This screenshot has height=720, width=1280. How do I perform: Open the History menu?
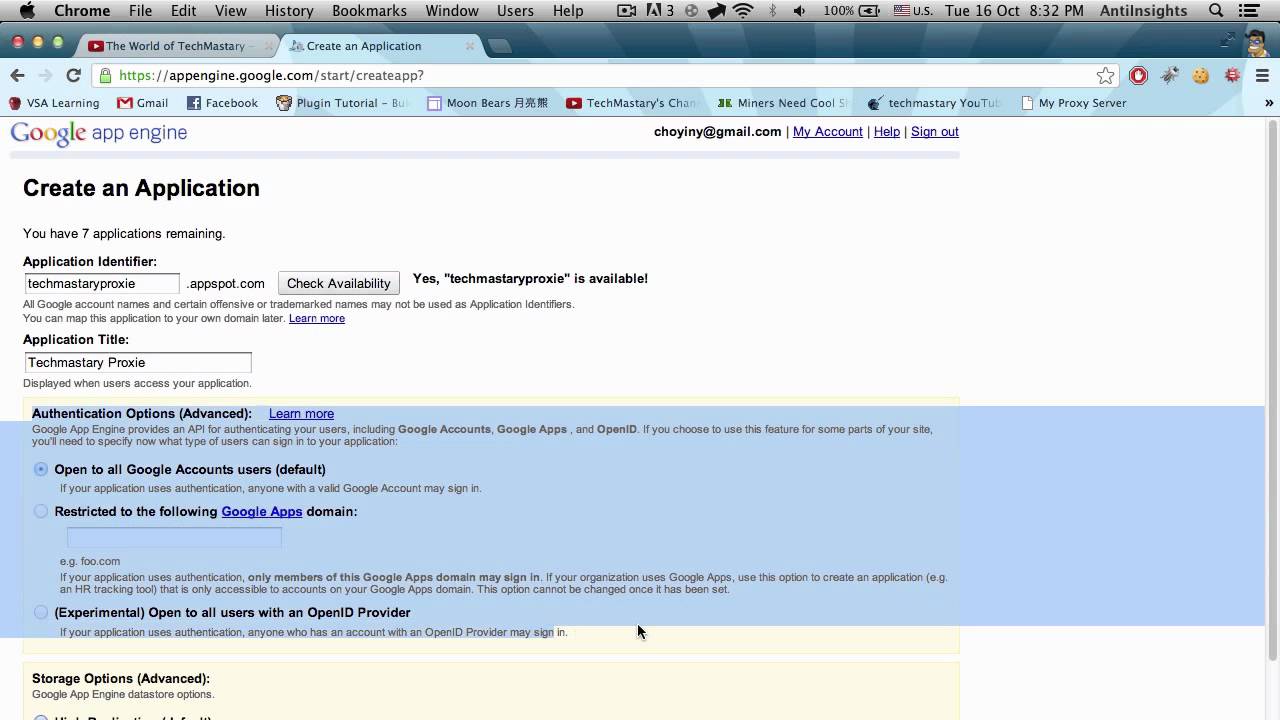tap(289, 11)
